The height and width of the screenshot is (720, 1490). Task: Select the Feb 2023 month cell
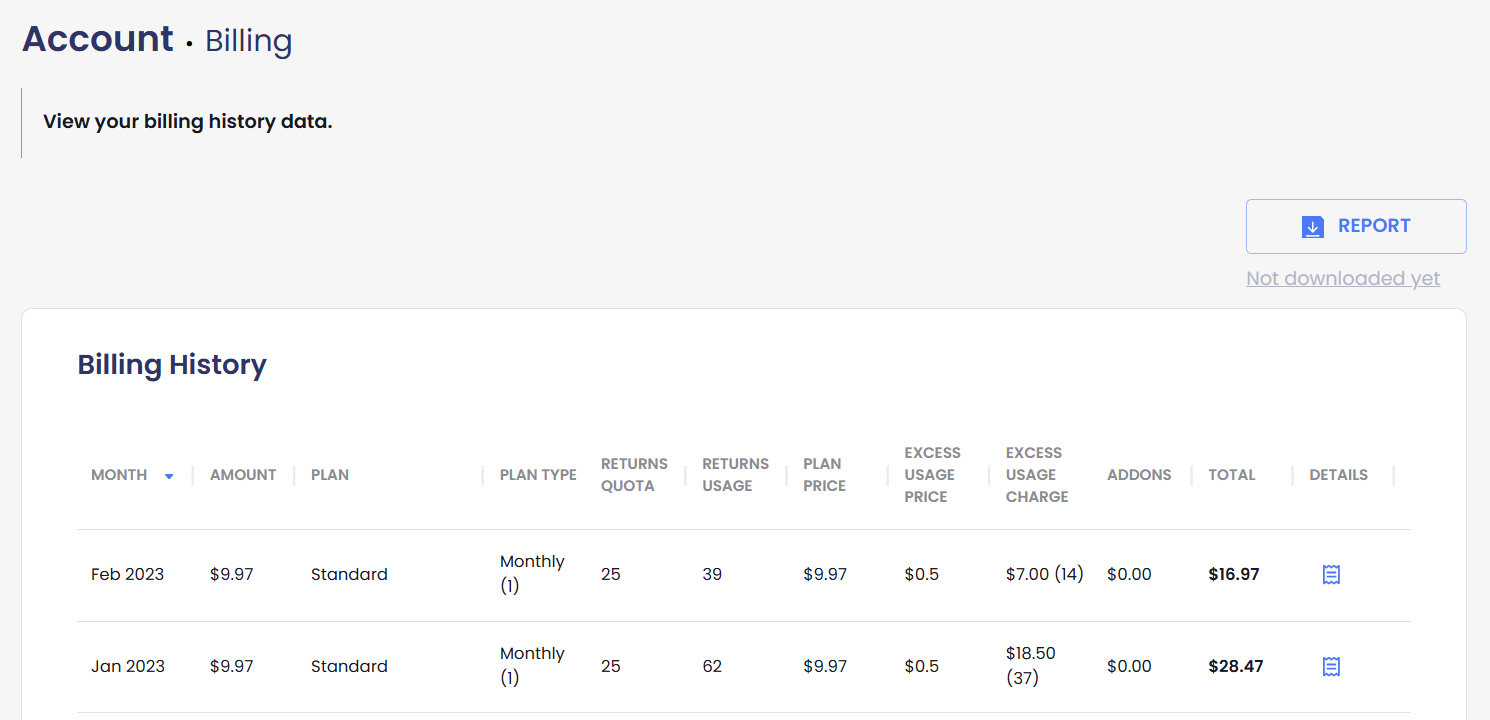point(127,574)
